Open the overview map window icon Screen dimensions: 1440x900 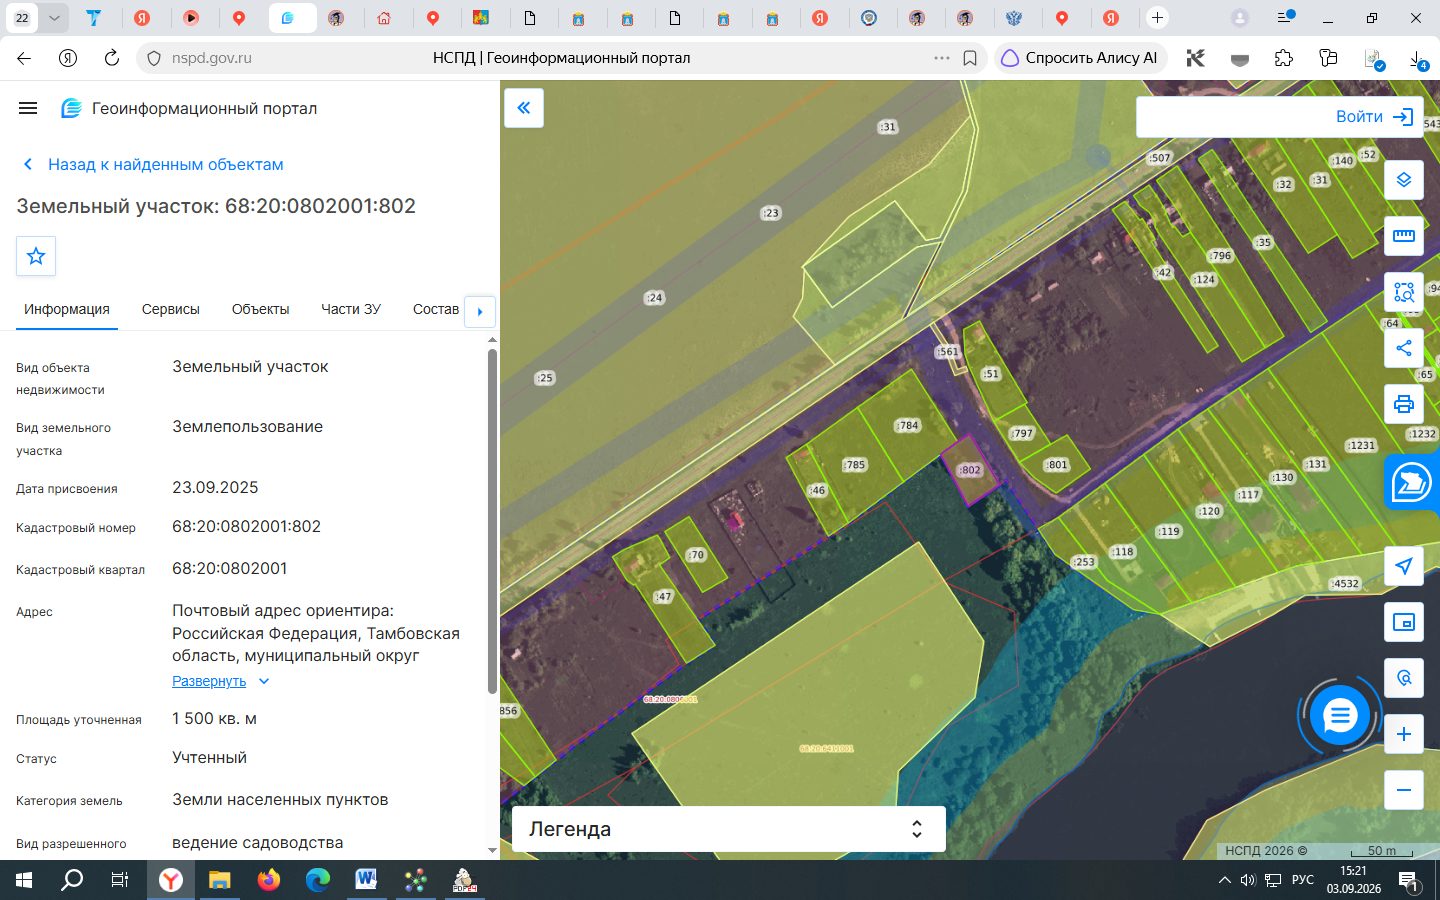(x=1404, y=622)
